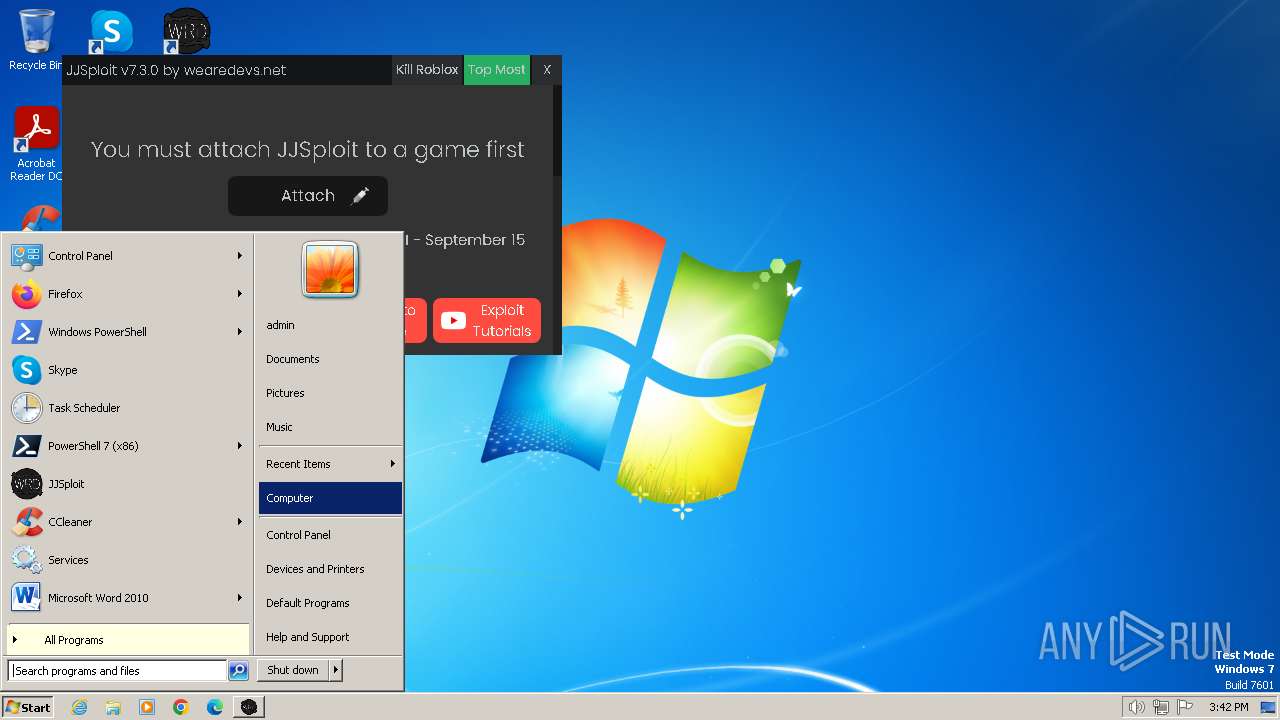The height and width of the screenshot is (720, 1280).
Task: Open the Skype desktop shortcut
Action: [111, 31]
